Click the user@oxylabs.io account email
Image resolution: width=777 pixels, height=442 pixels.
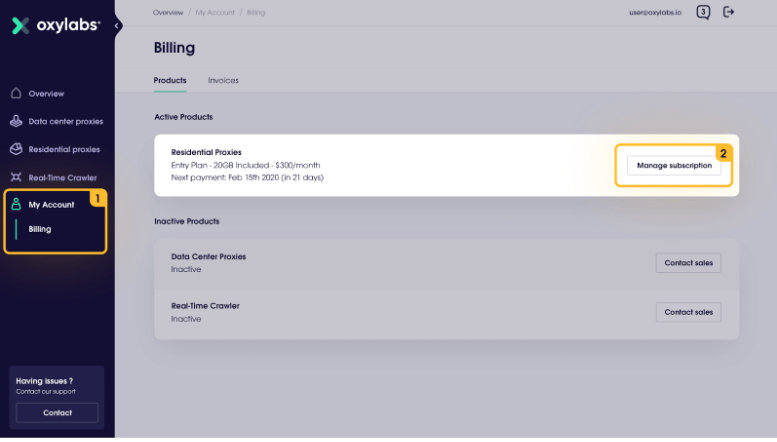tap(655, 12)
